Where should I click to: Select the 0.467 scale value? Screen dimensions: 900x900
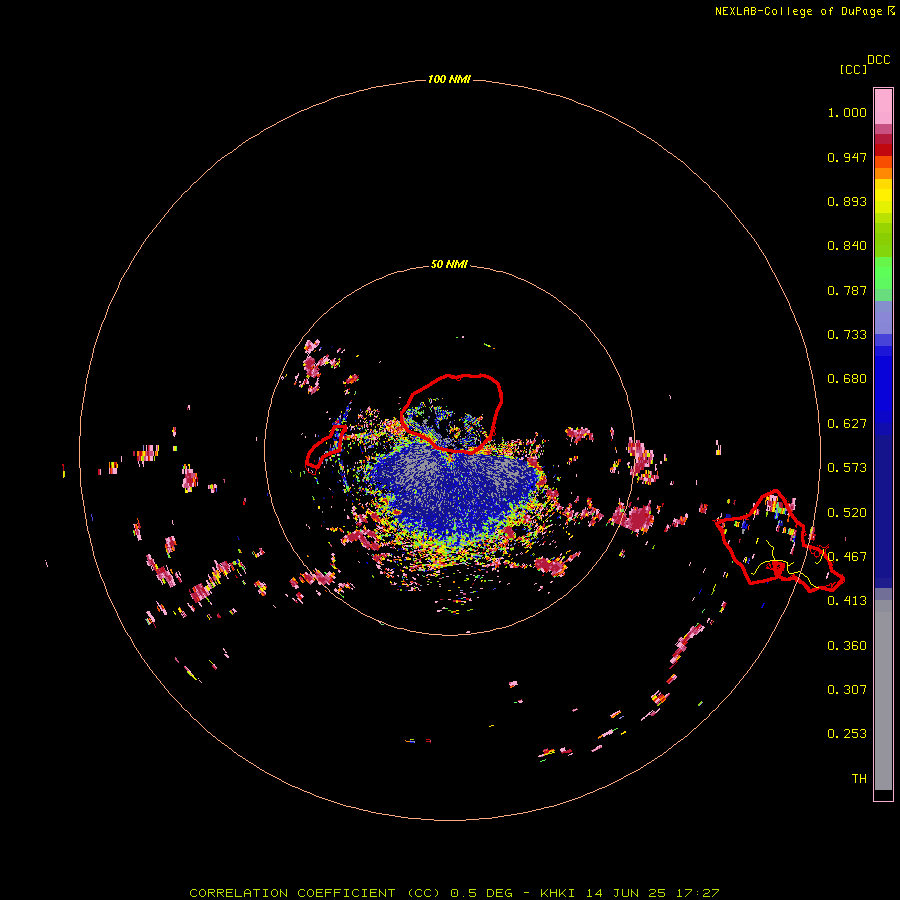tap(847, 557)
